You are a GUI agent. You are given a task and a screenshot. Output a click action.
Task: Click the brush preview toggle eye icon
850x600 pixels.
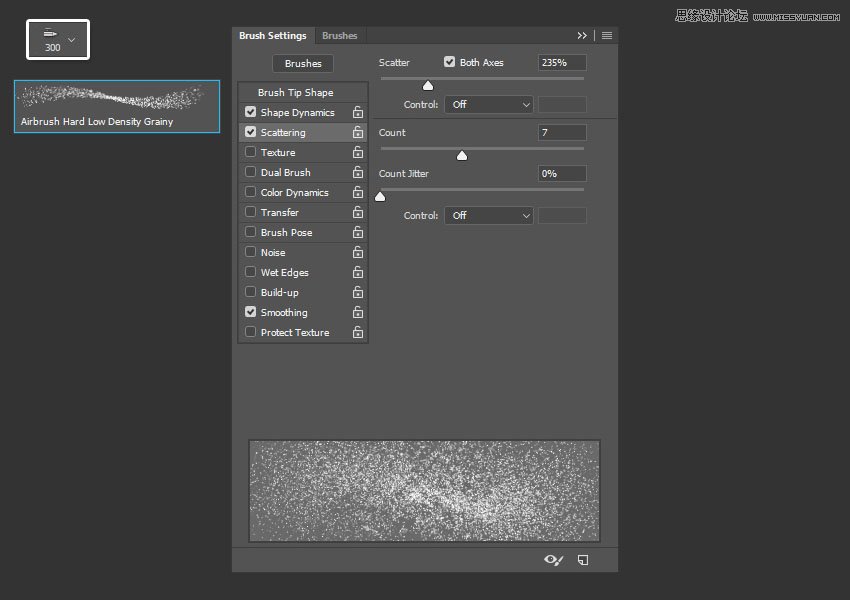tap(554, 560)
